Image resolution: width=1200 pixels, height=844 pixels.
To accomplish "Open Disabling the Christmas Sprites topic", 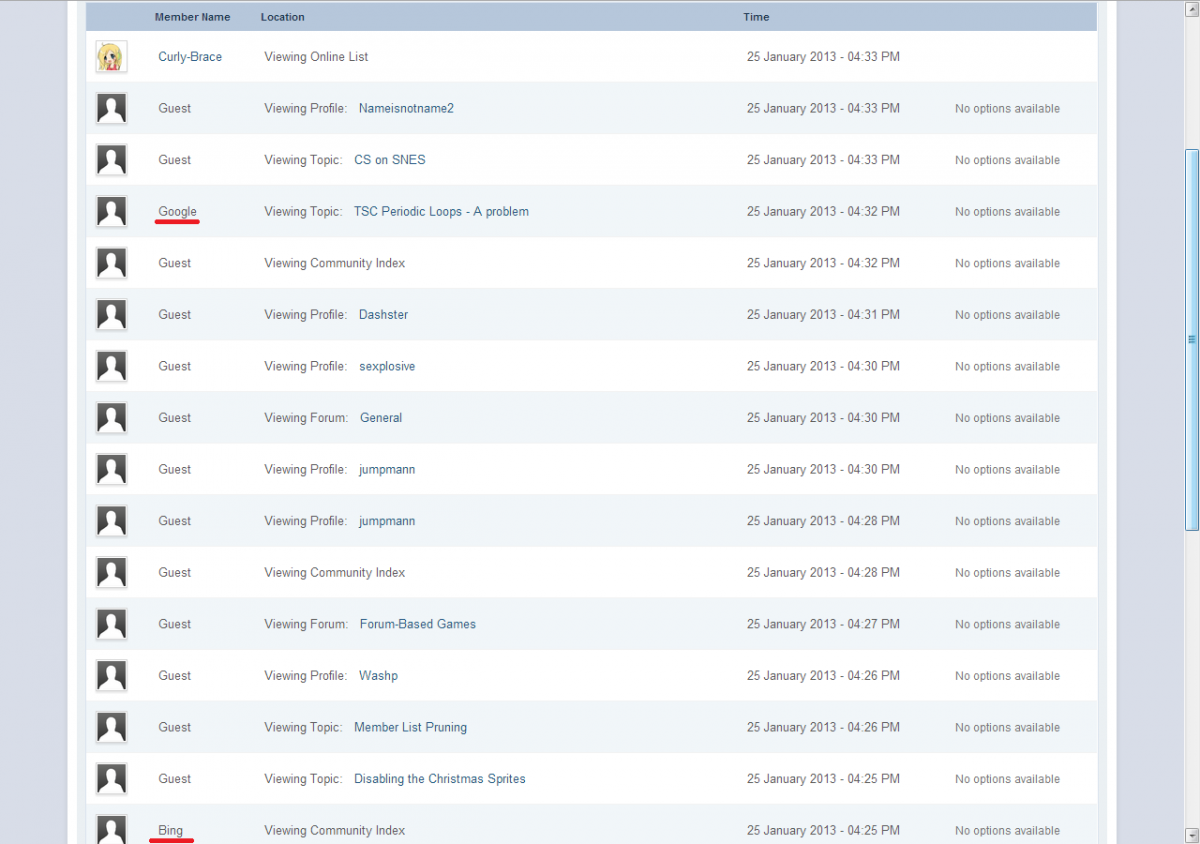I will click(x=440, y=779).
